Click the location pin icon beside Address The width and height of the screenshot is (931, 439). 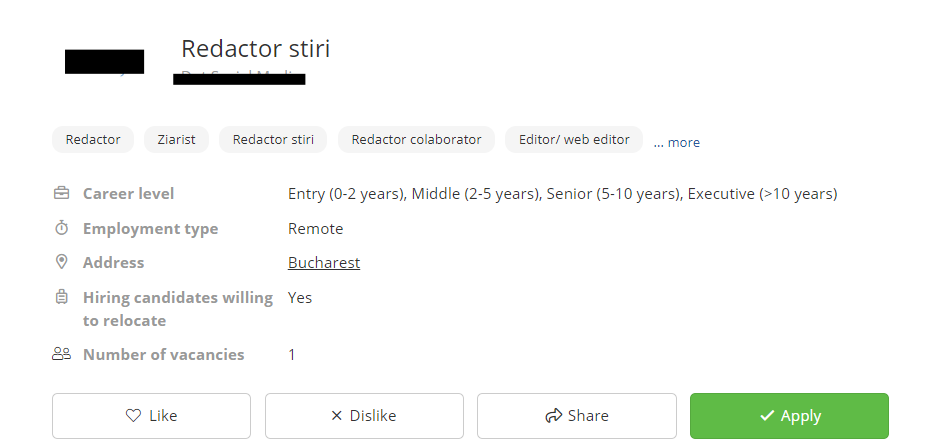61,263
